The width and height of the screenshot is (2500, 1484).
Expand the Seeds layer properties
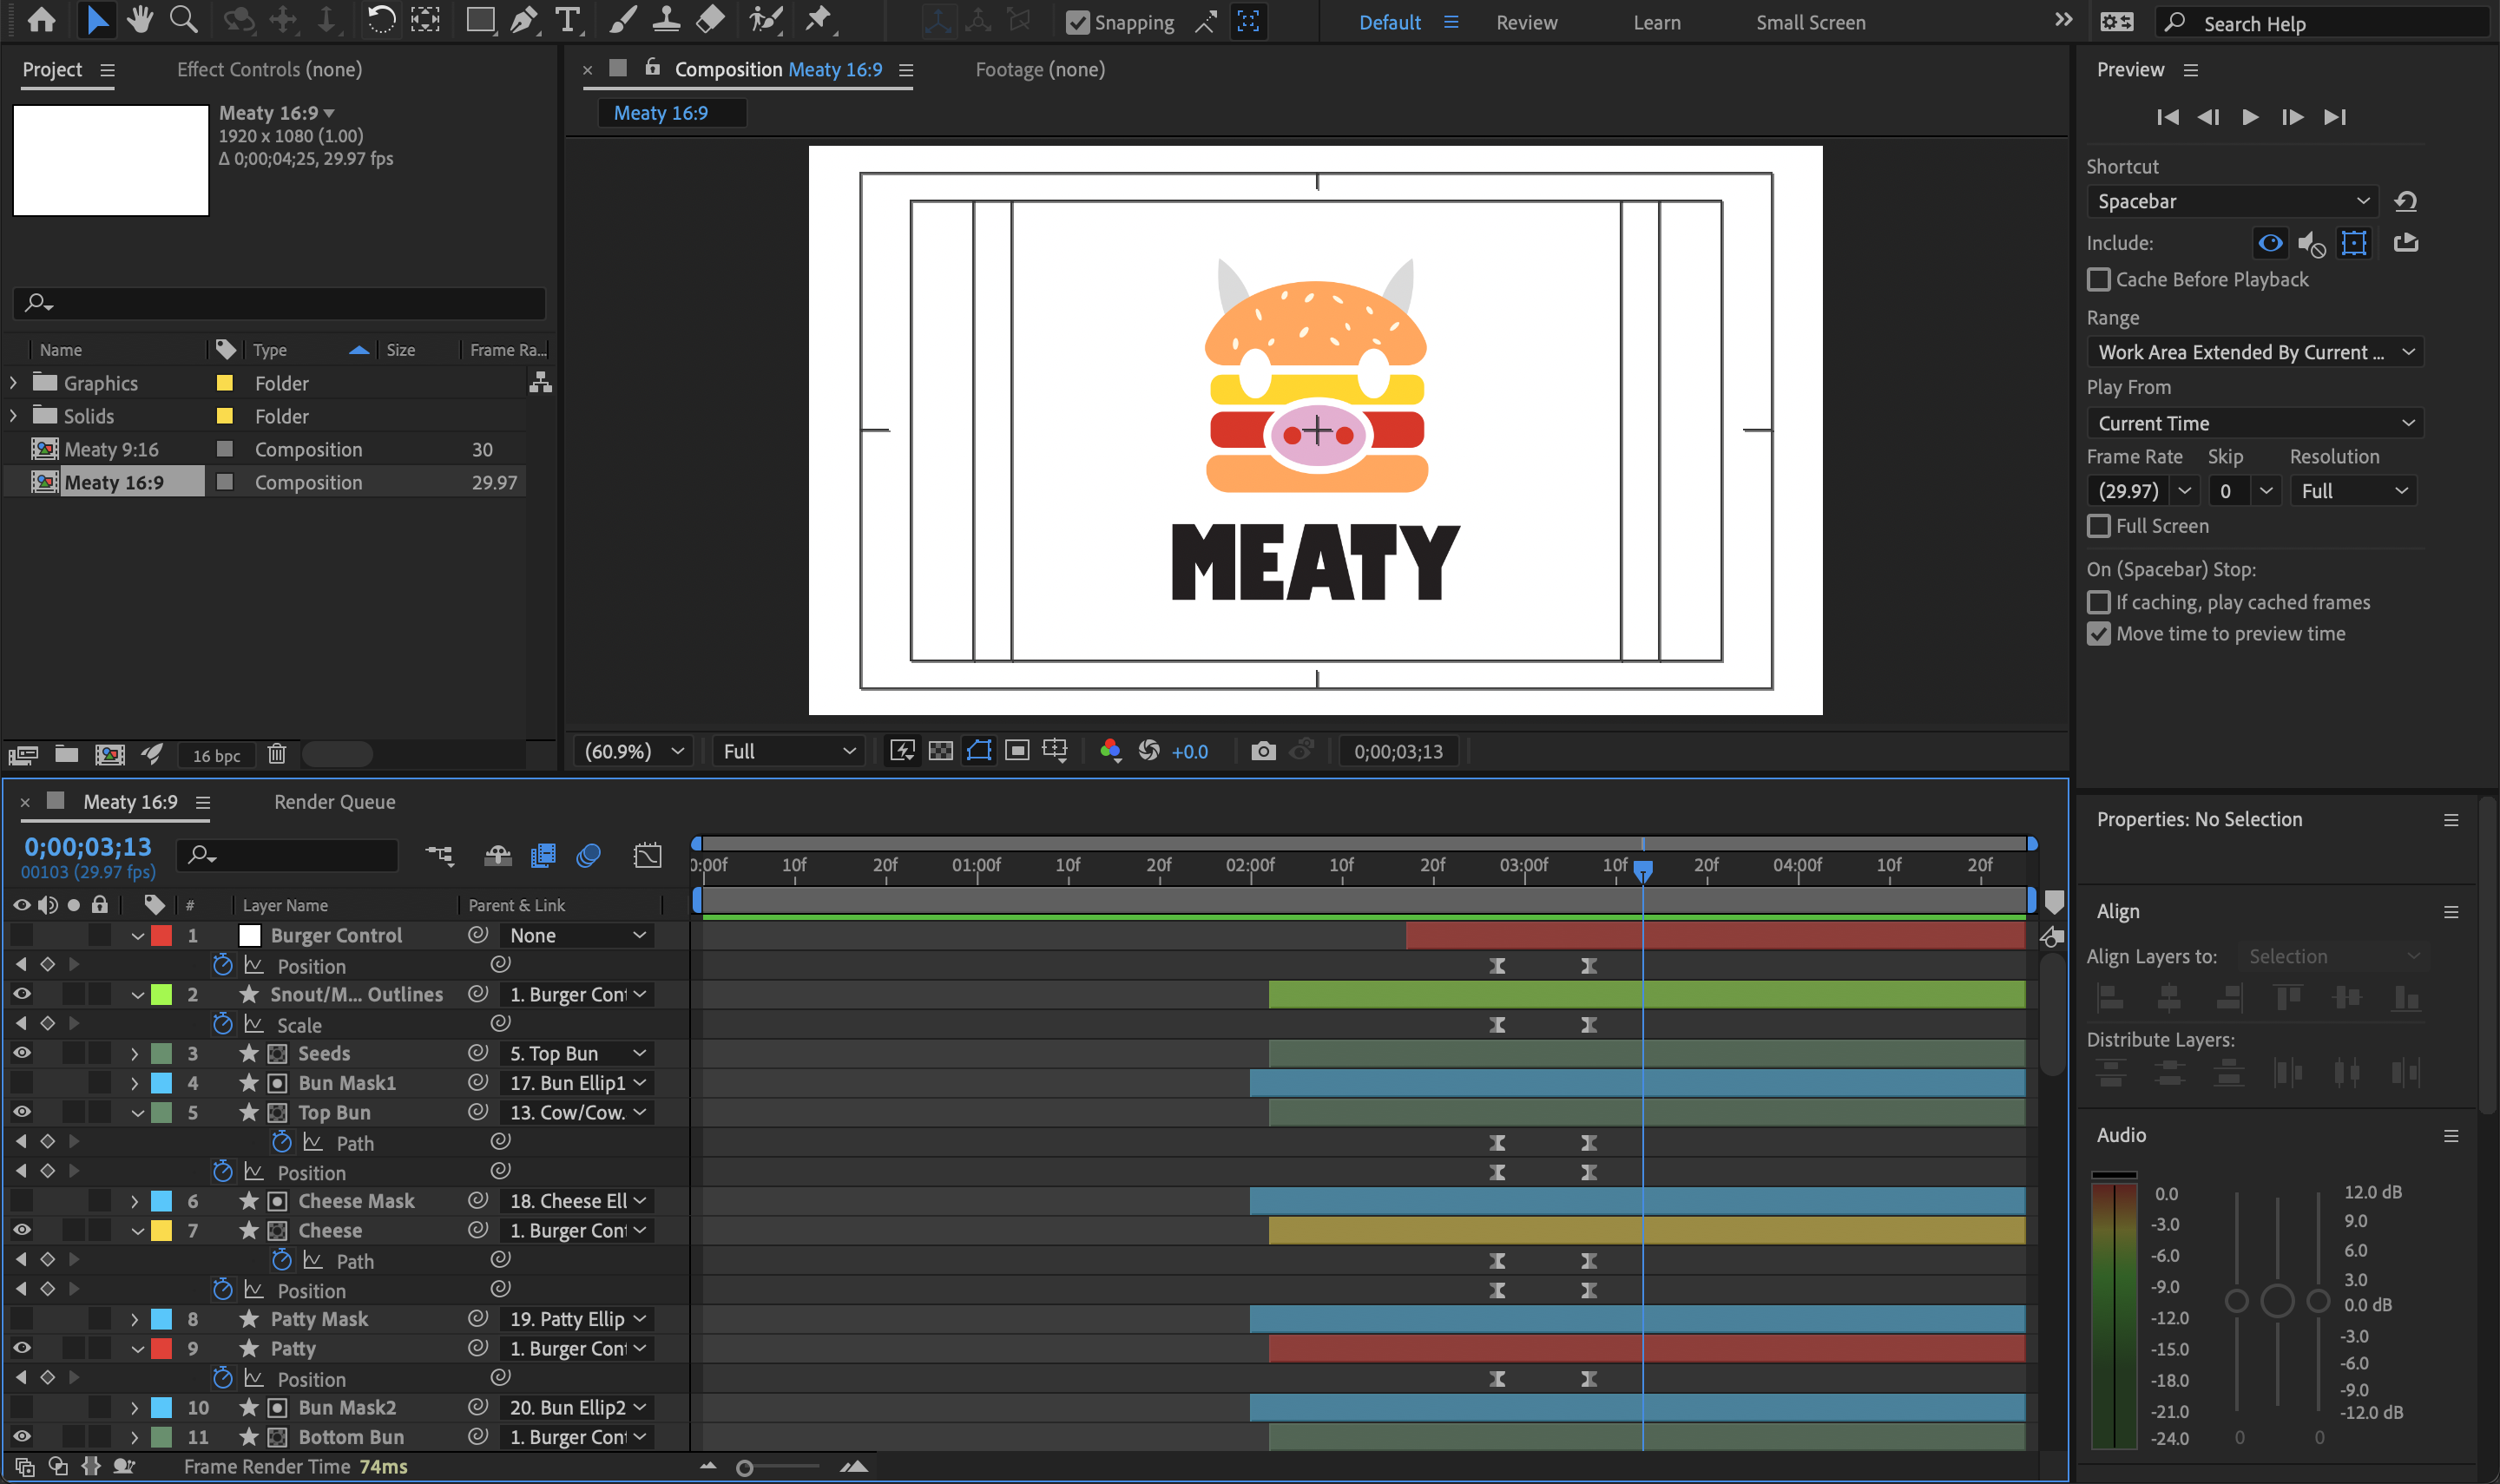(x=135, y=1054)
